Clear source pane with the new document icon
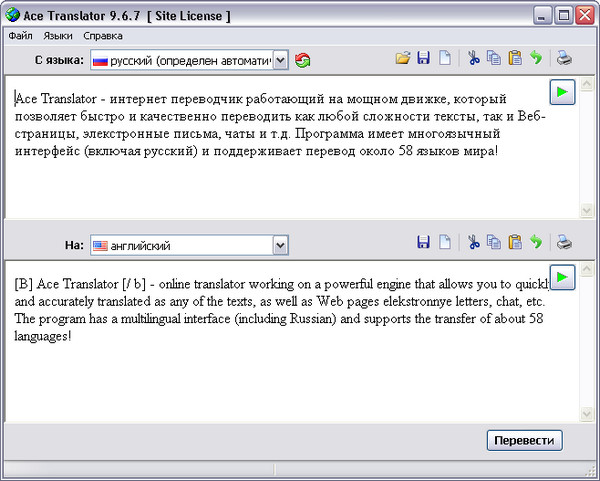Screen dimensions: 600x481 444,58
